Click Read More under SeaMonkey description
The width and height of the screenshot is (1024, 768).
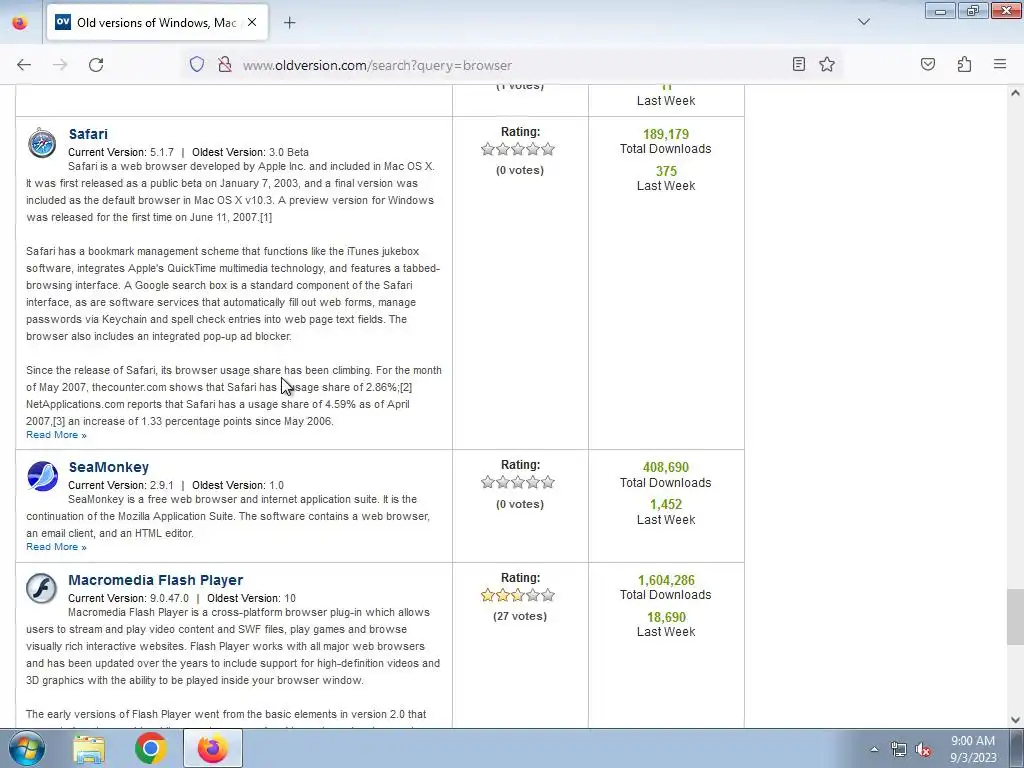pos(56,547)
